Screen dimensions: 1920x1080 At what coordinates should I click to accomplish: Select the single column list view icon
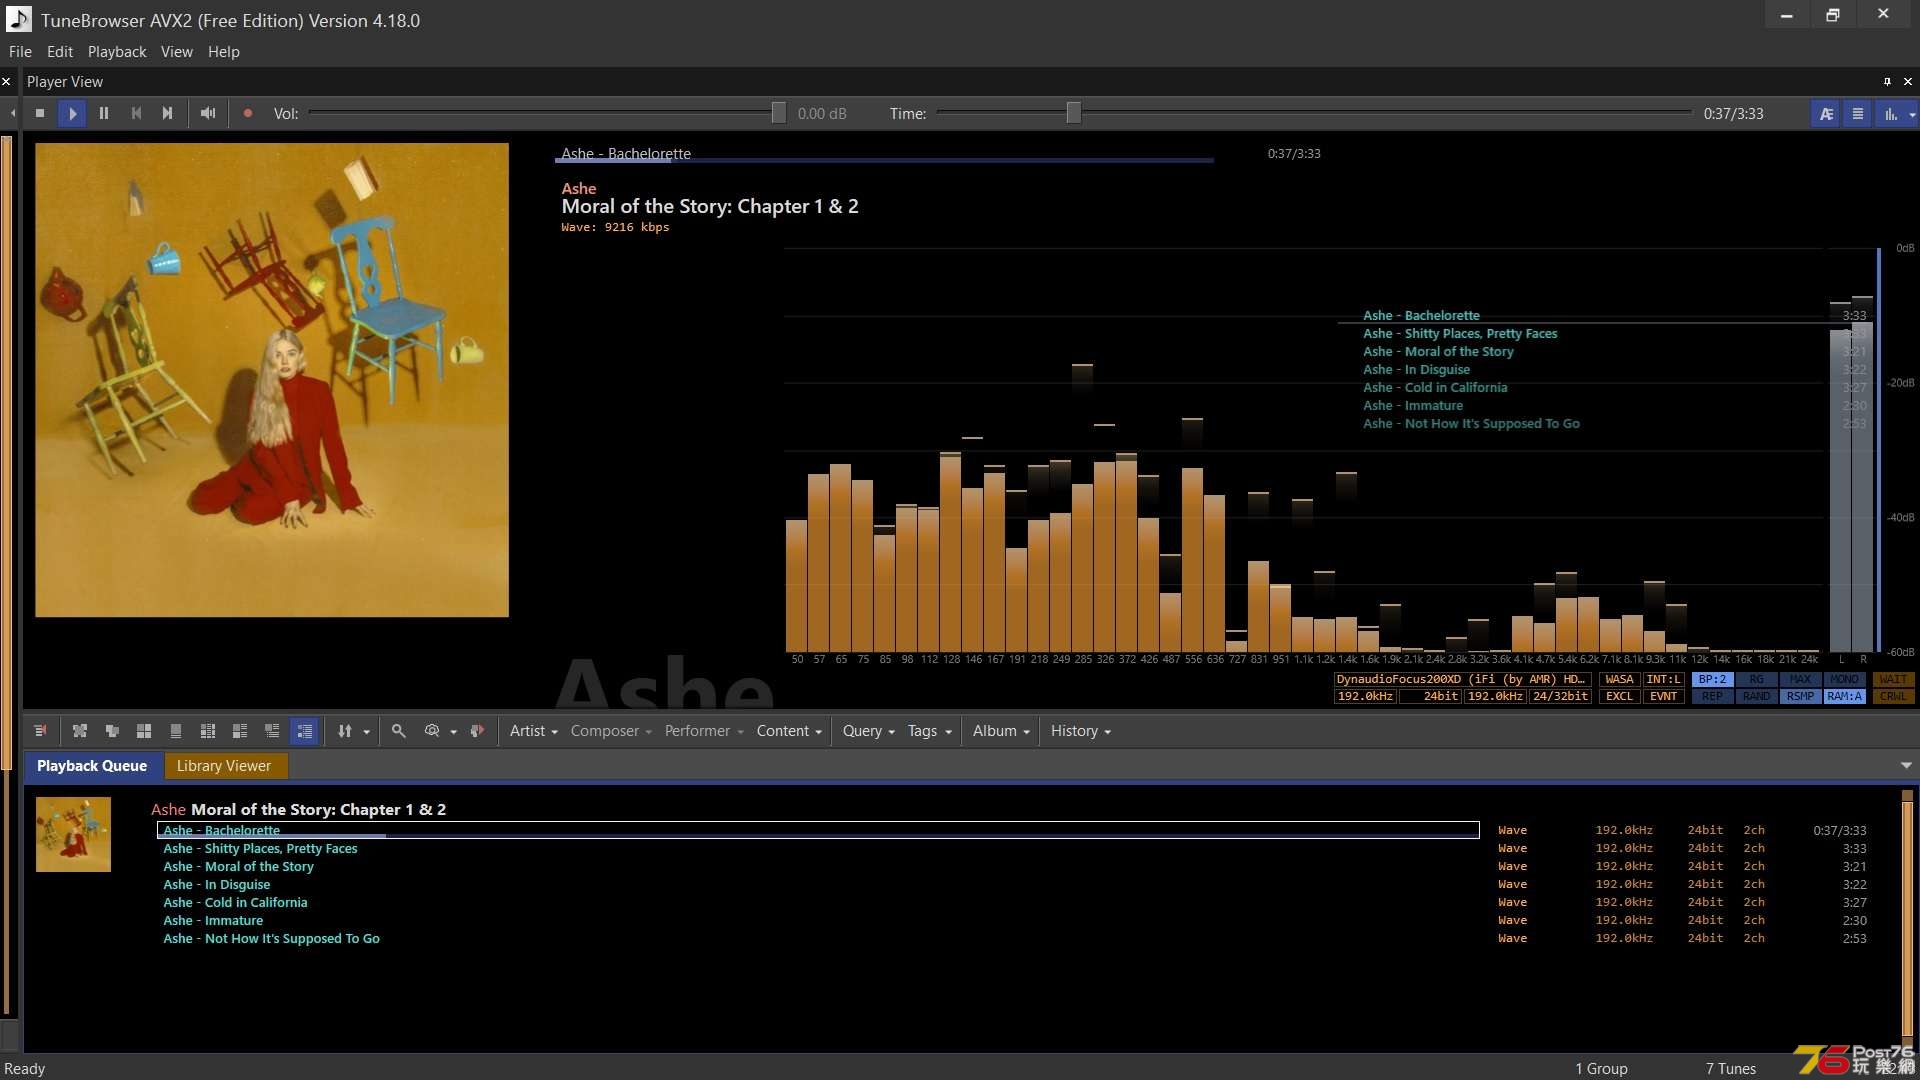[x=176, y=731]
